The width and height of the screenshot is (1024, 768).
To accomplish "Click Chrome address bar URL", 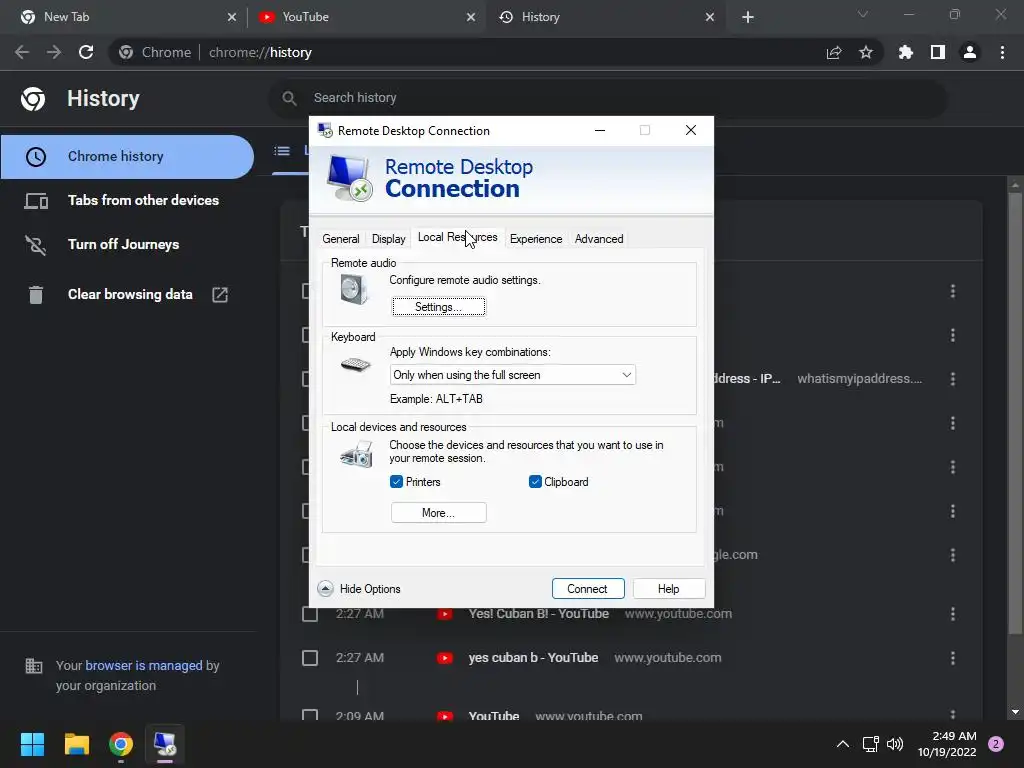I will [x=260, y=52].
